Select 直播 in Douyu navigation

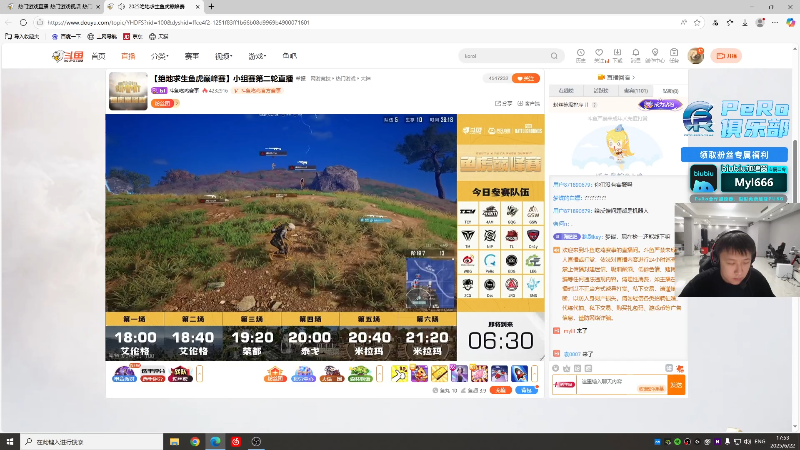tap(128, 56)
